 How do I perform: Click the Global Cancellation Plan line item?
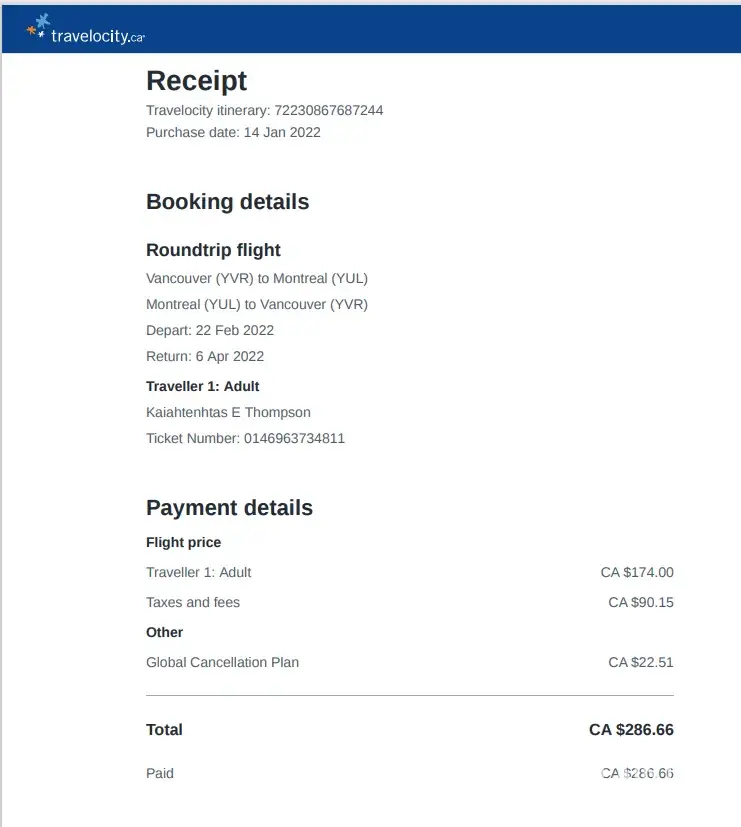click(x=222, y=662)
